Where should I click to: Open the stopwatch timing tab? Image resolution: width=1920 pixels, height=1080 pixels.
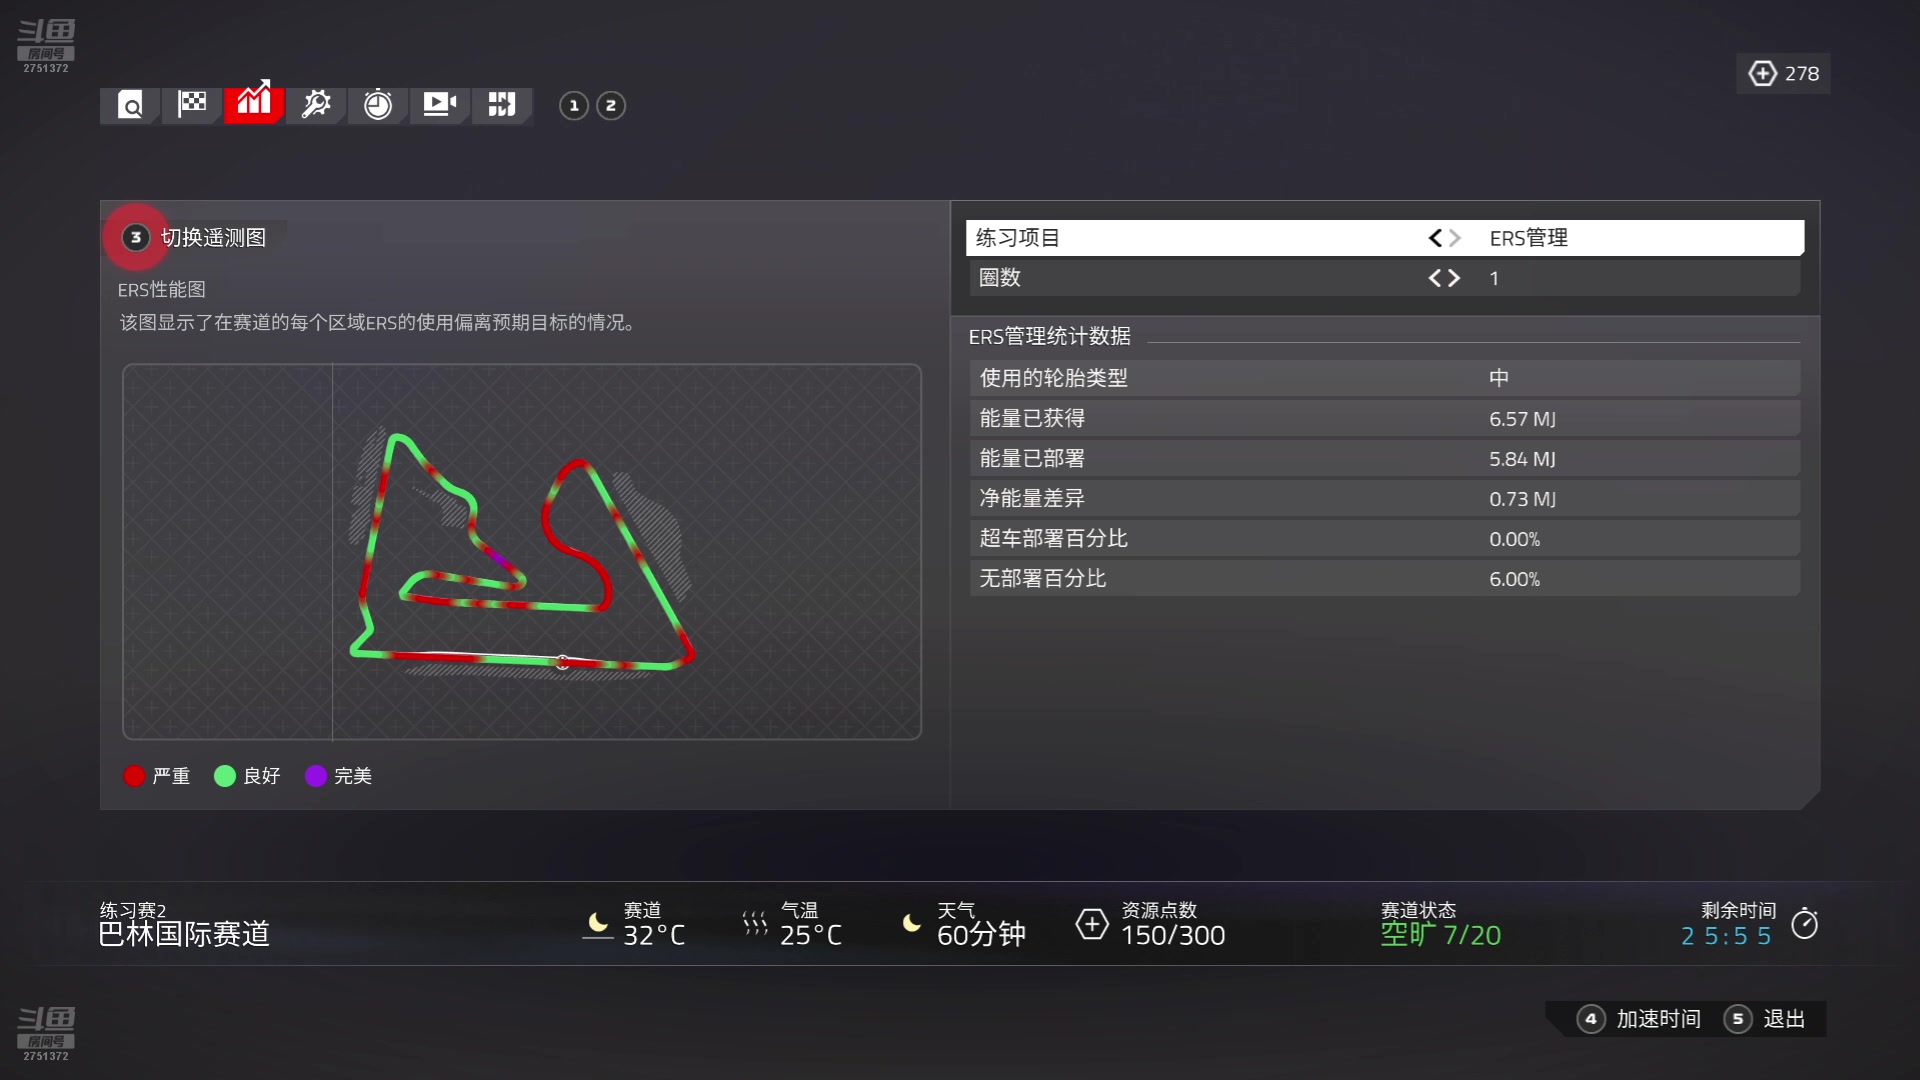pos(378,104)
